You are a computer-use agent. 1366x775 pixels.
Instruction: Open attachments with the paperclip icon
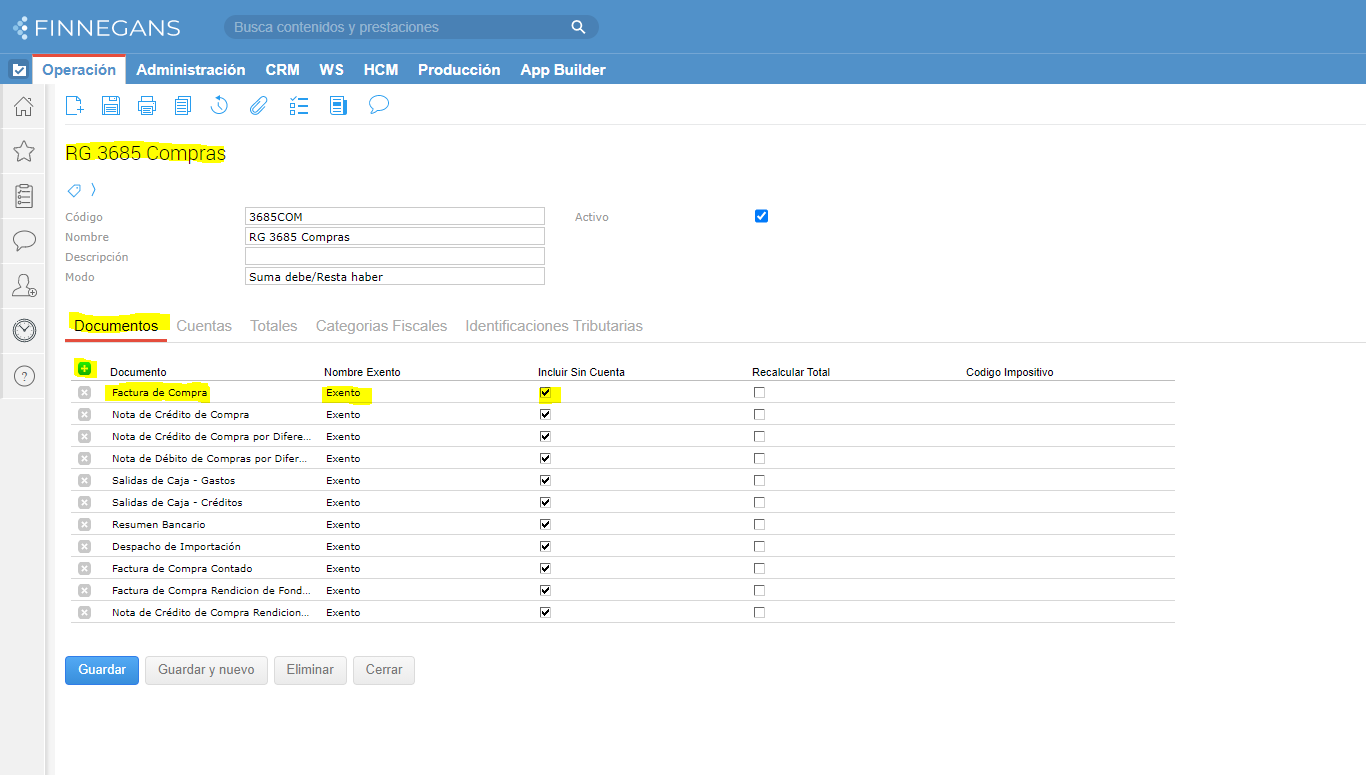coord(258,105)
